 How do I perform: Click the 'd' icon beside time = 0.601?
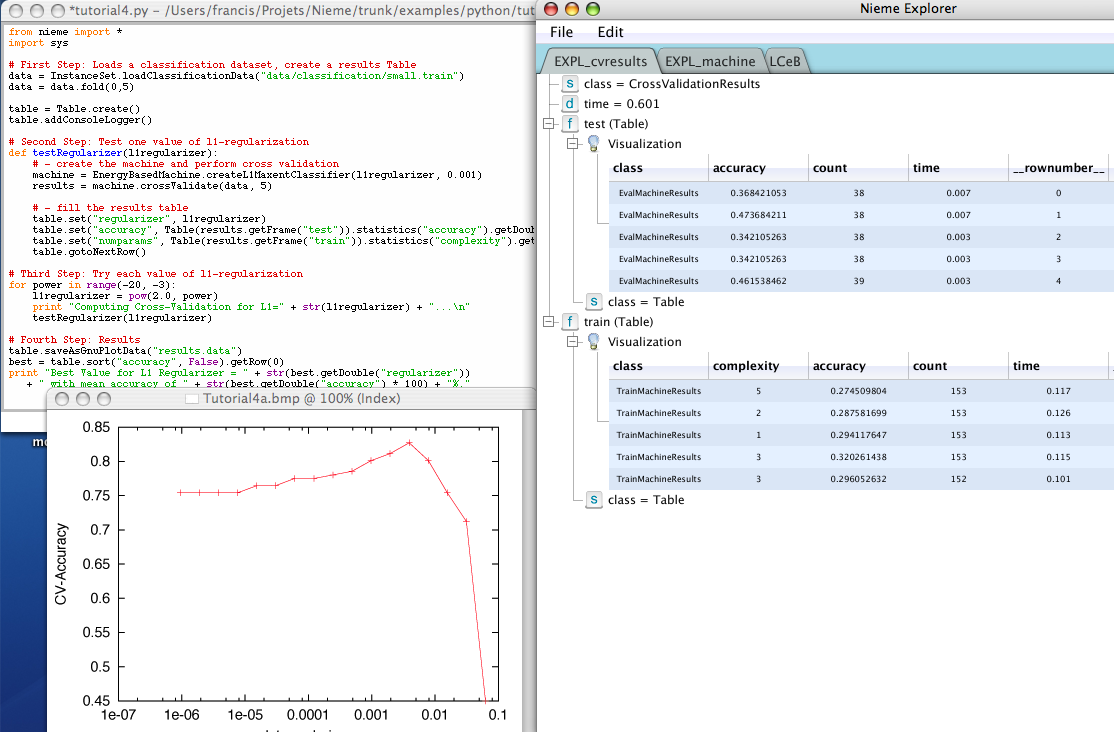(570, 104)
